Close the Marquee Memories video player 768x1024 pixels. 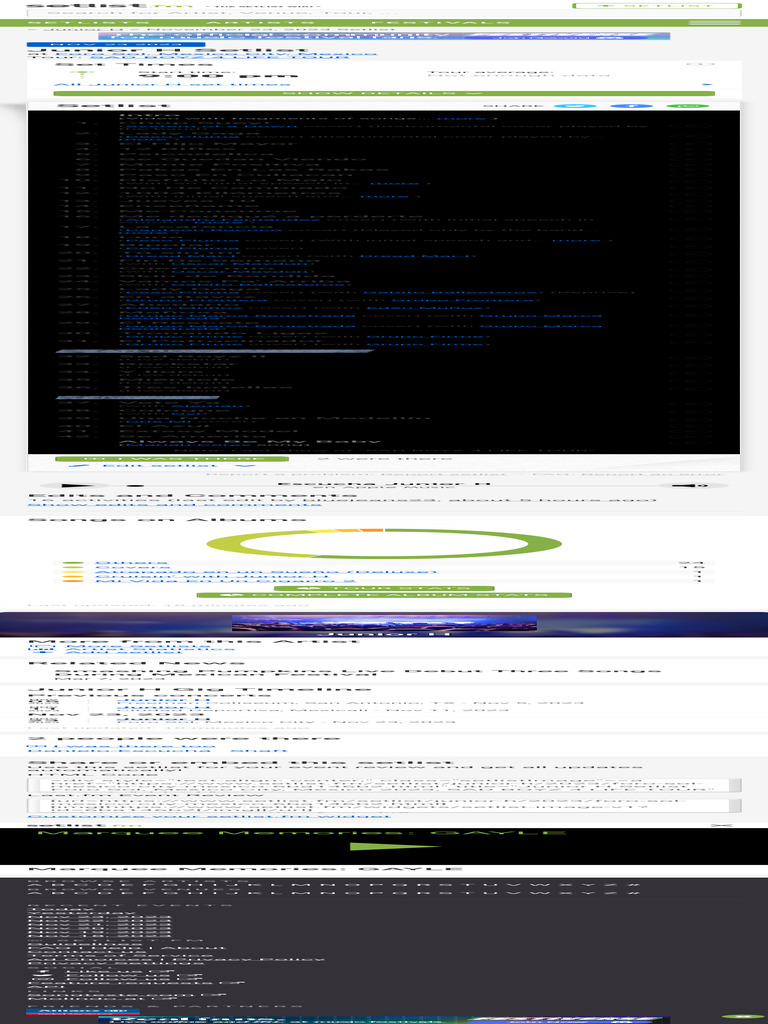pyautogui.click(x=720, y=825)
